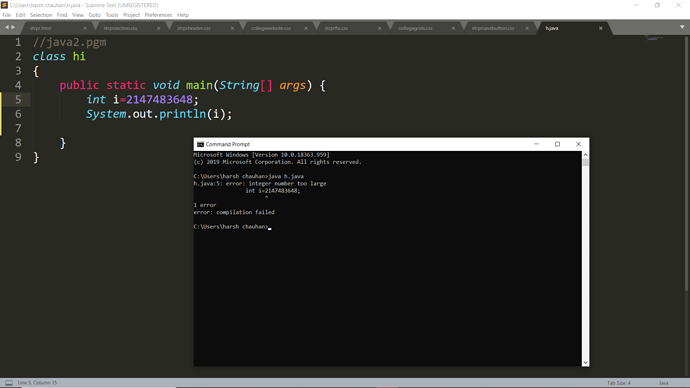Open the Project menu
Screen dimensions: 690x388
(131, 15)
